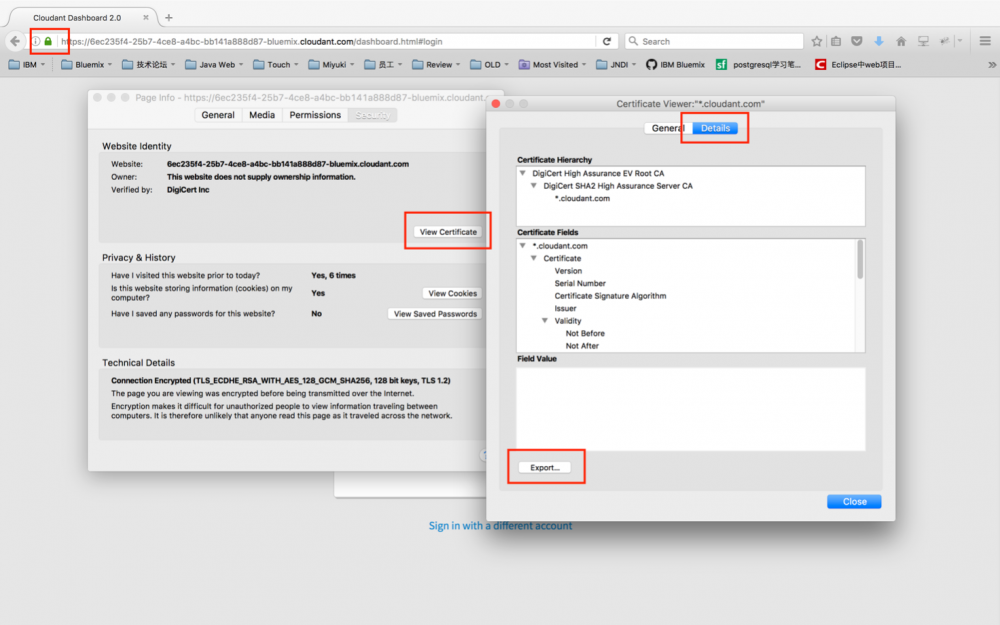Image resolution: width=1000 pixels, height=625 pixels.
Task: Open the Java Web bookmarks folder
Action: [214, 64]
